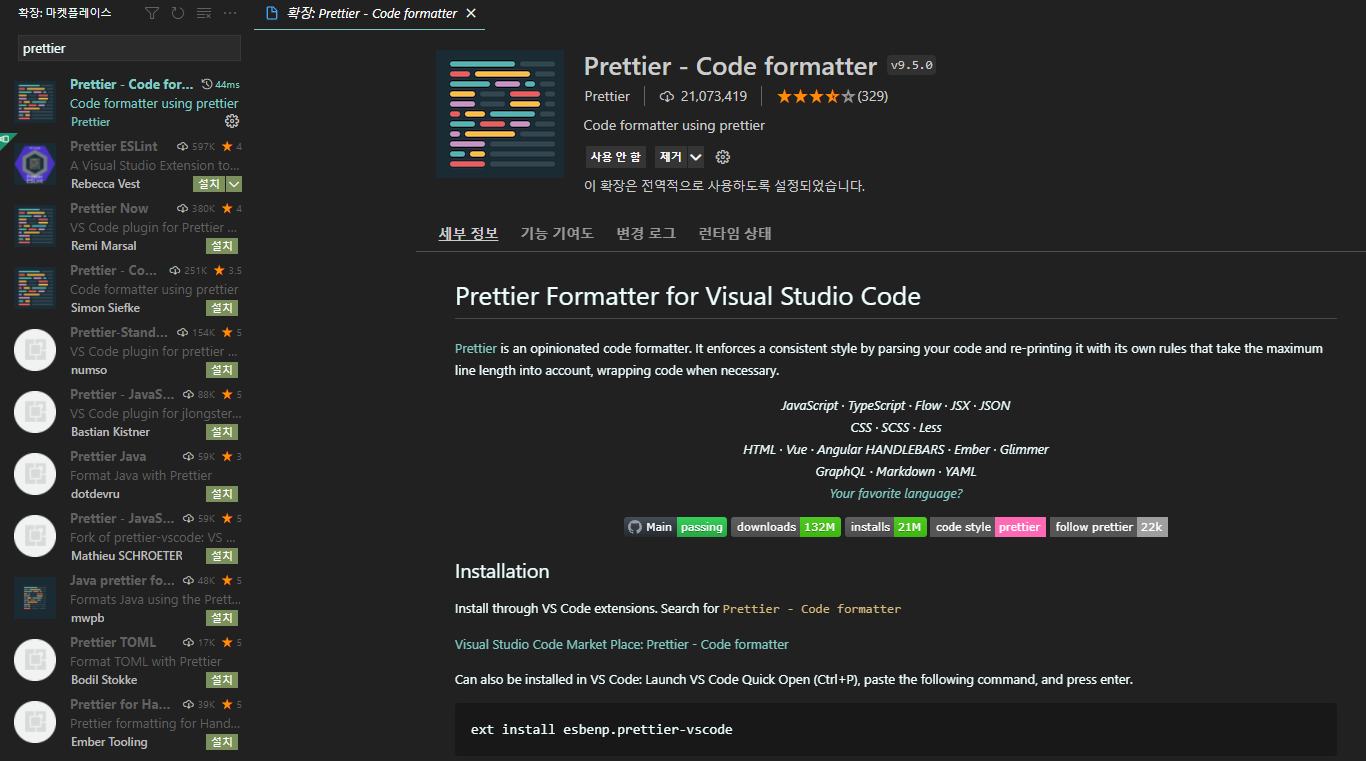This screenshot has width=1366, height=761.
Task: Open the numso extension placeholder icon
Action: click(35, 350)
